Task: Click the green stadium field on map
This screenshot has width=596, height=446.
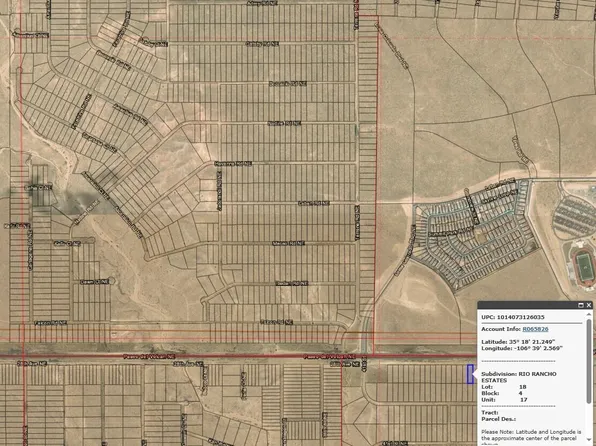Action: click(585, 267)
